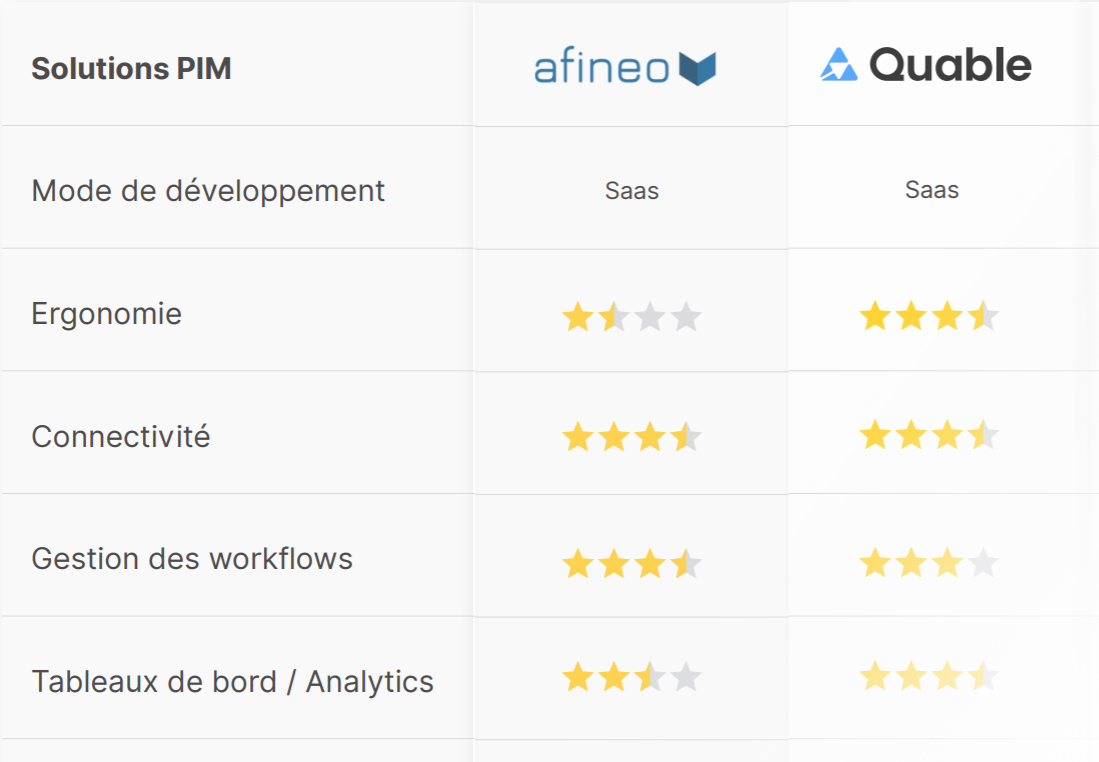This screenshot has width=1099, height=762.
Task: Click the Tableaux de bord / Analytics label
Action: [233, 681]
